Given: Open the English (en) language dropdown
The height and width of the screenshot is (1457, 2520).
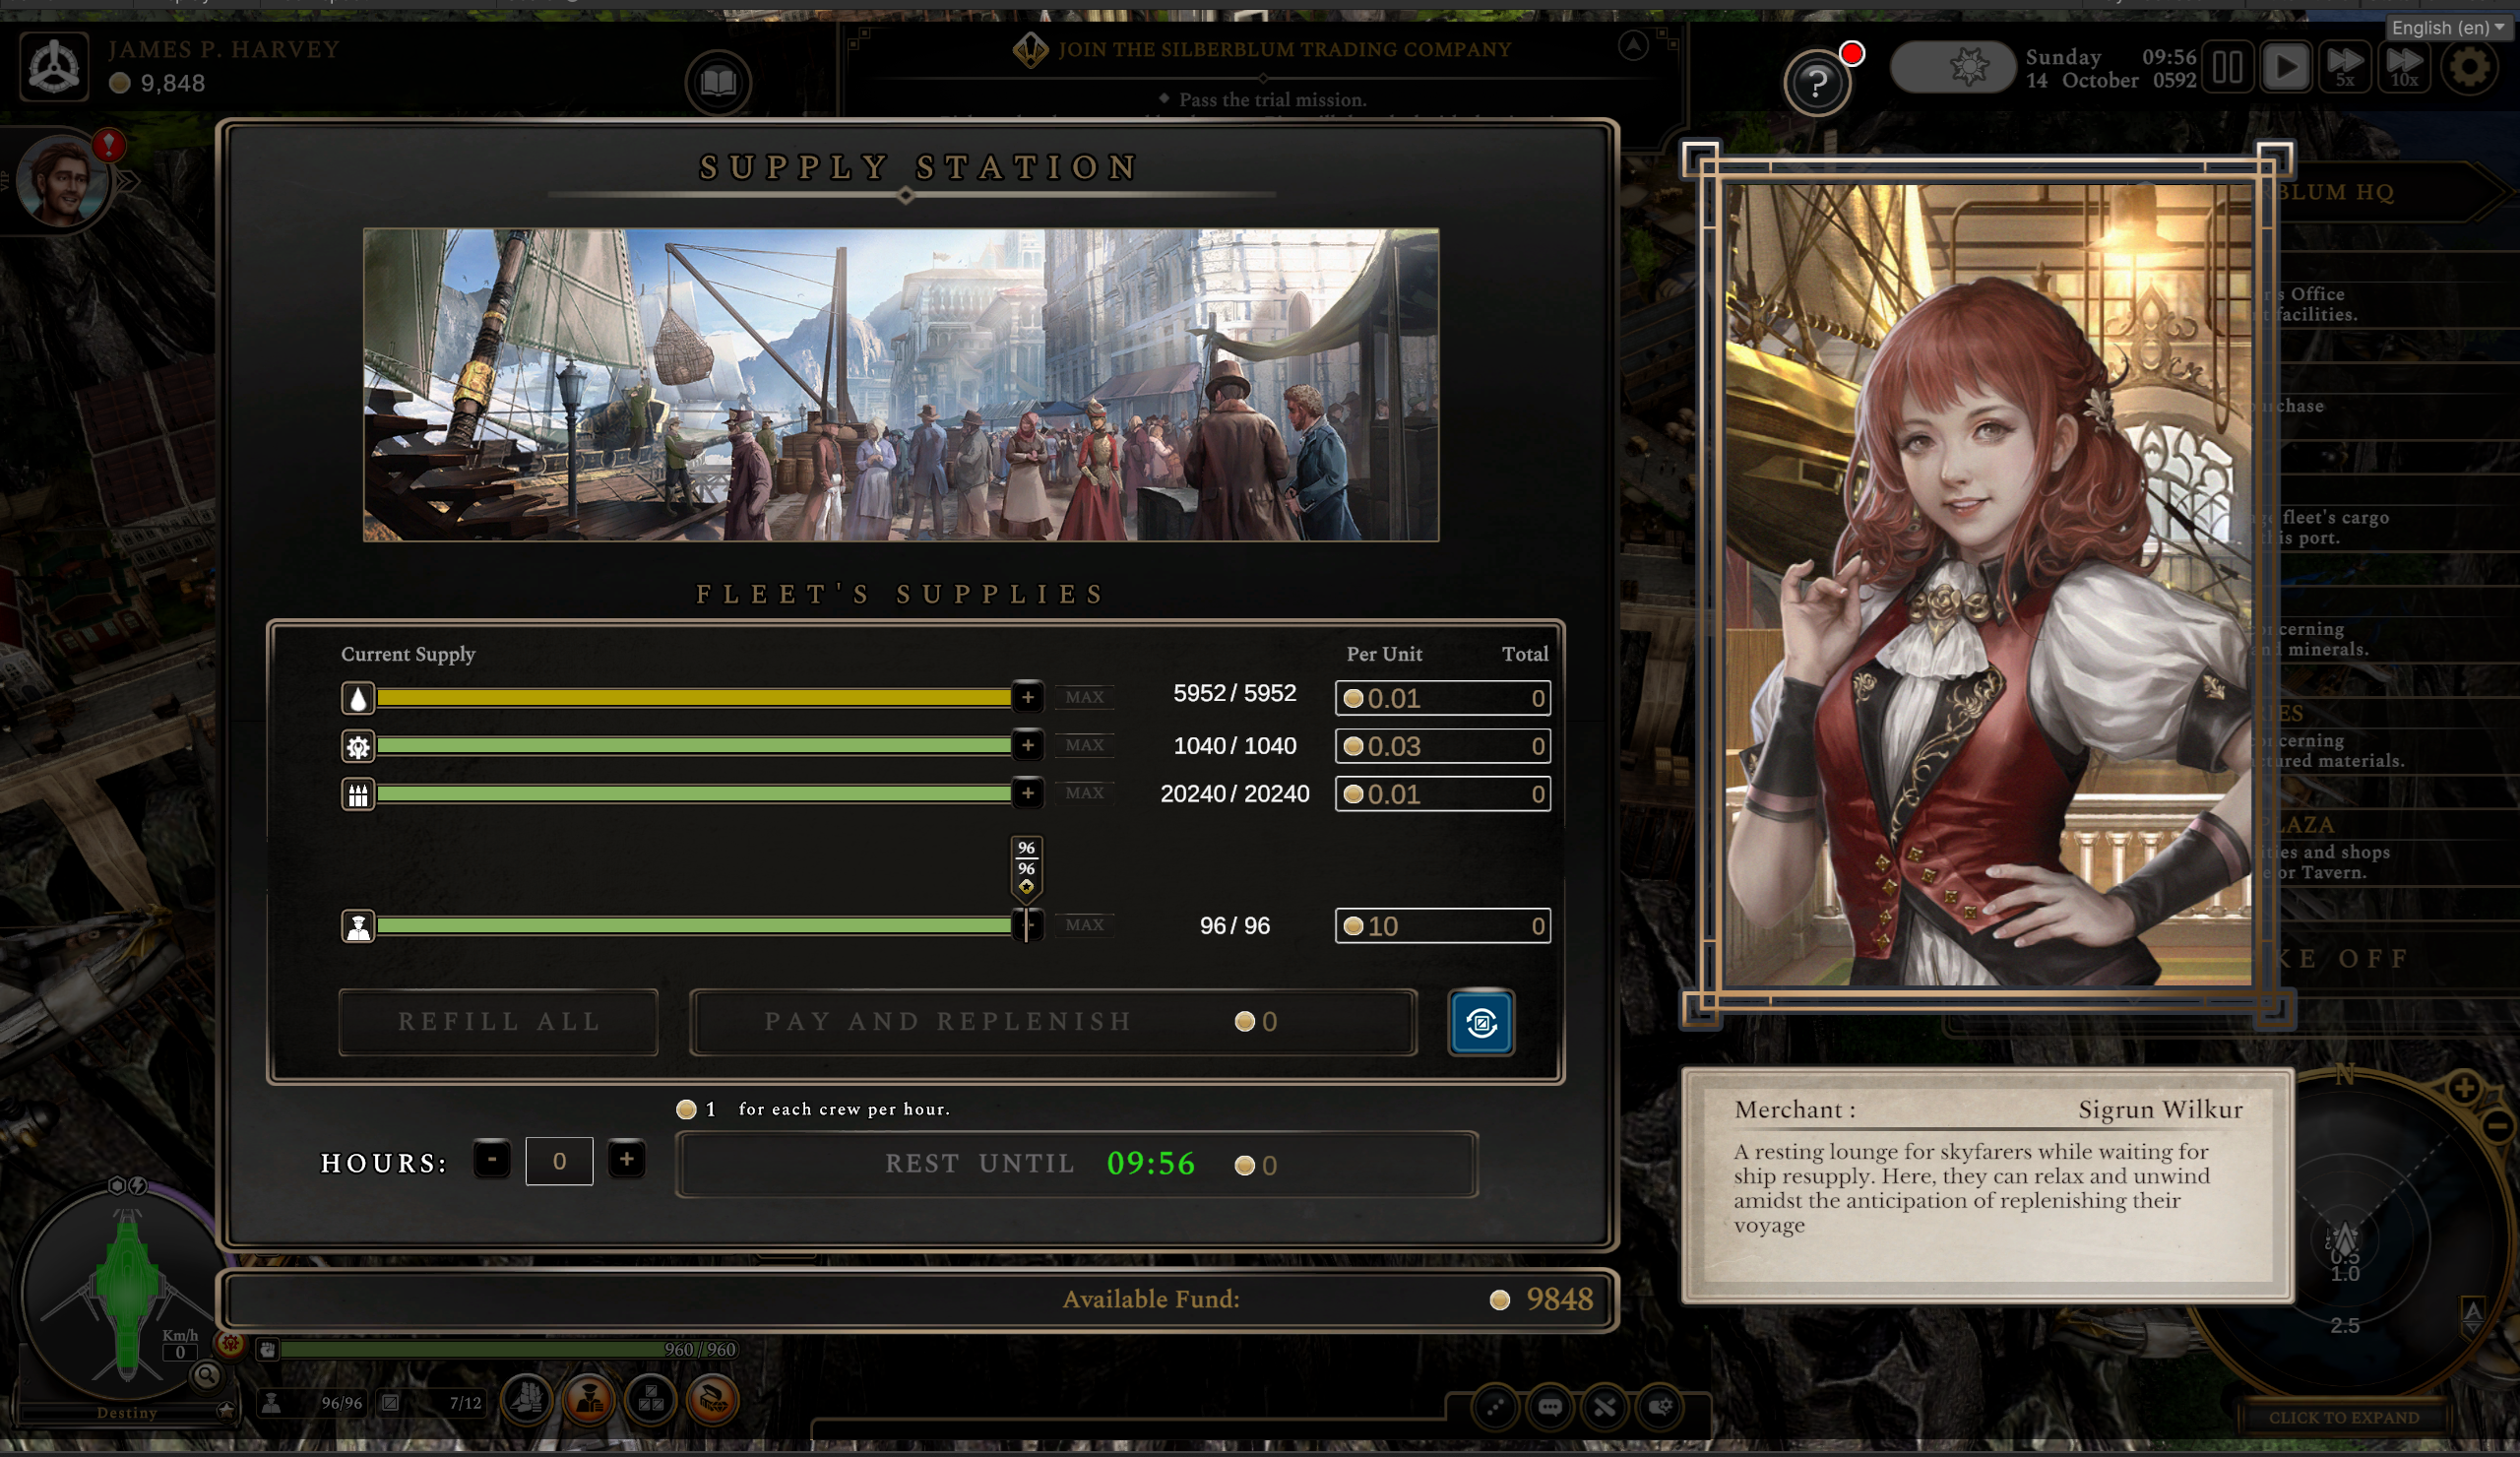Looking at the screenshot, I should coord(2447,28).
